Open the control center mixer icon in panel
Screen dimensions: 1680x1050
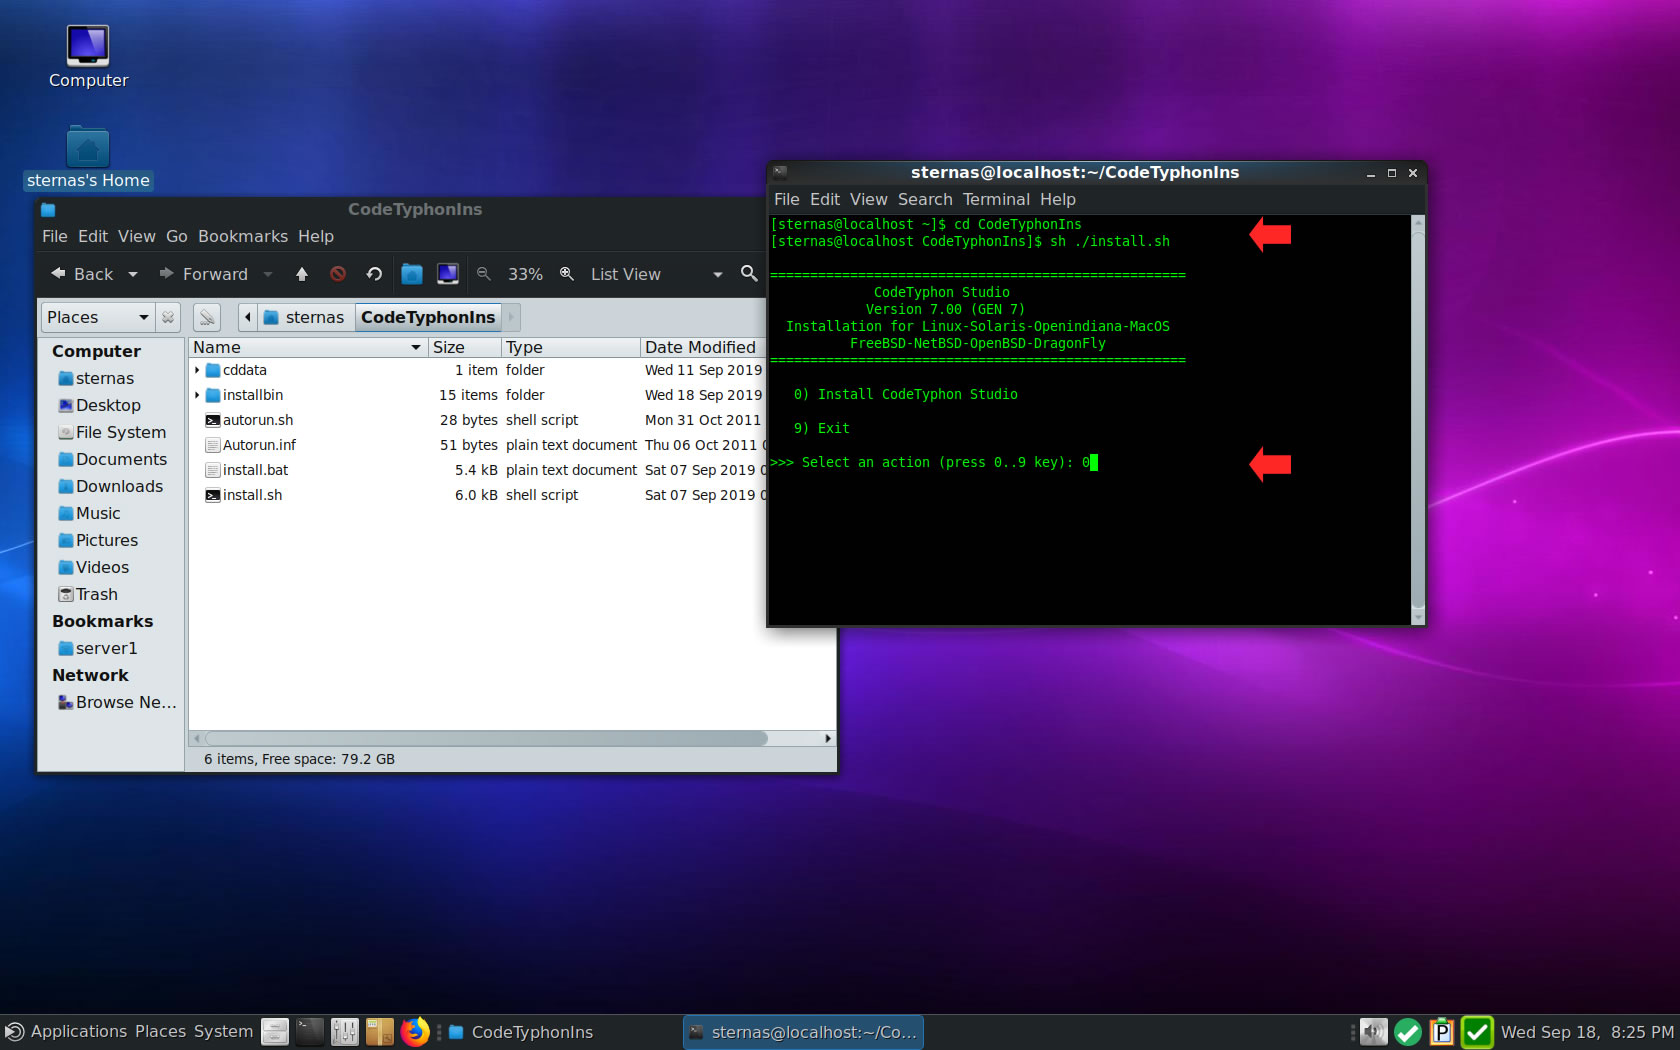tap(345, 1032)
